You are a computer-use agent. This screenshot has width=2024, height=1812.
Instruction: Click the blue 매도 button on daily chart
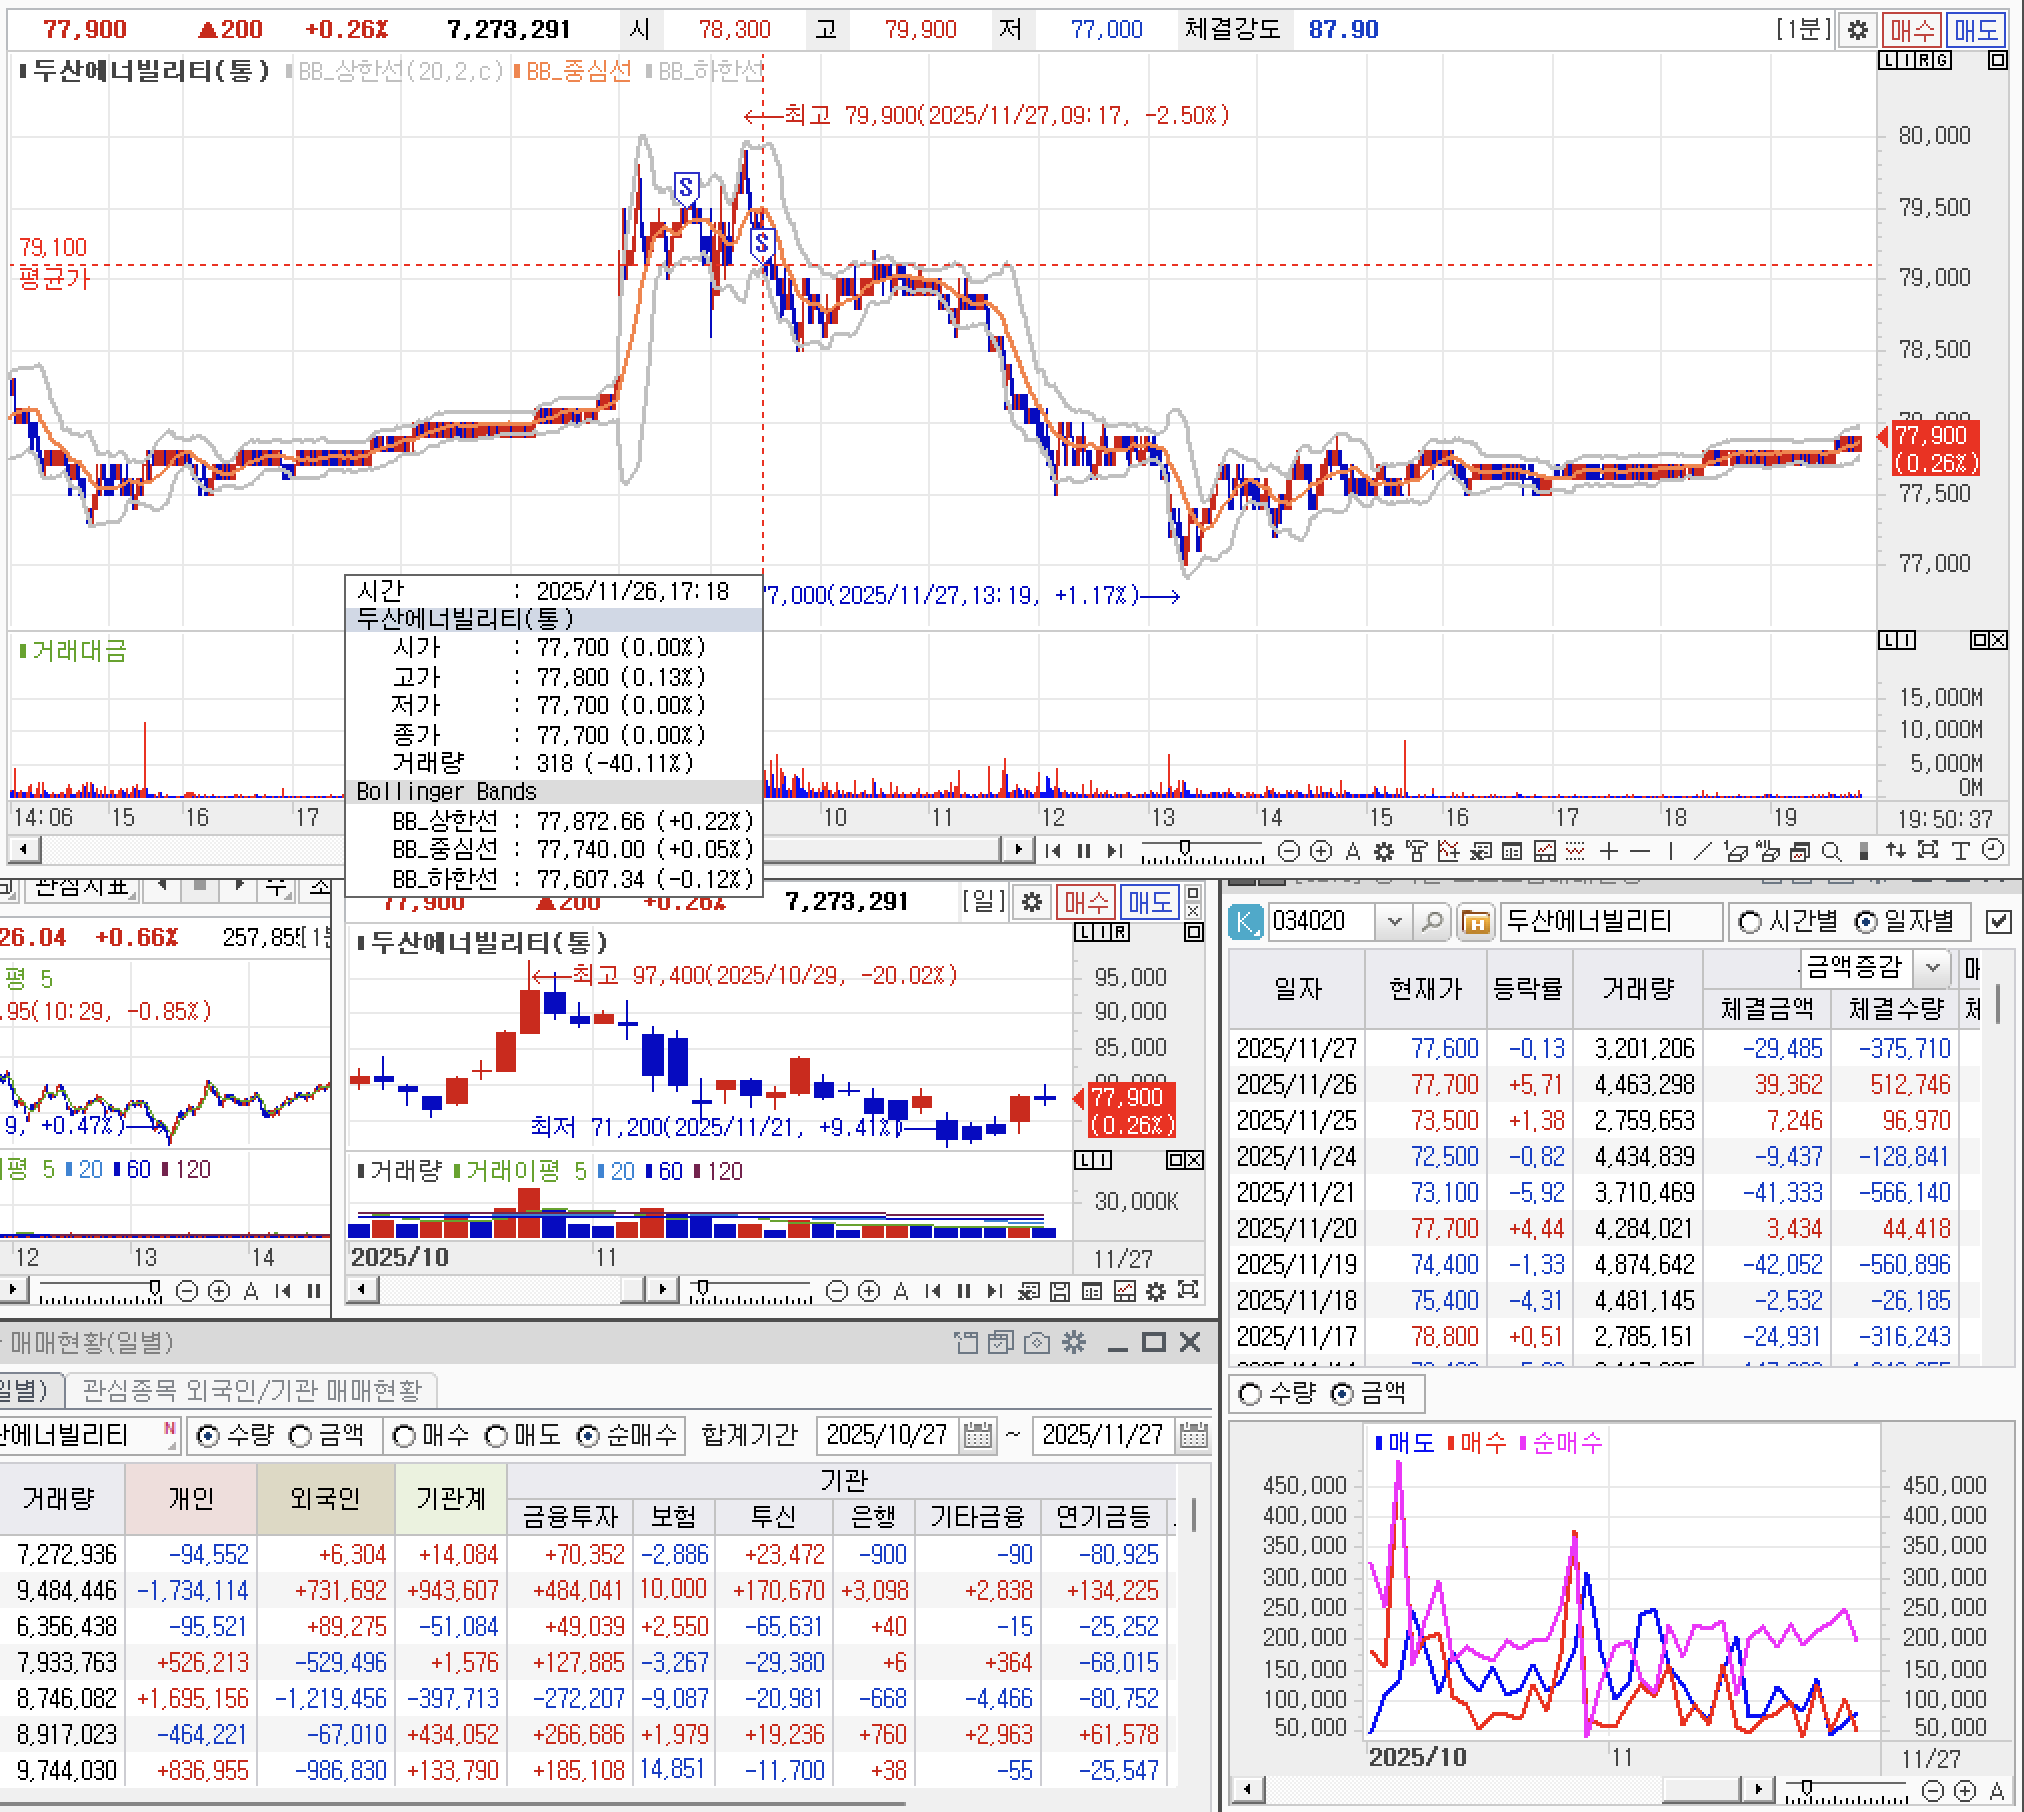point(1149,902)
